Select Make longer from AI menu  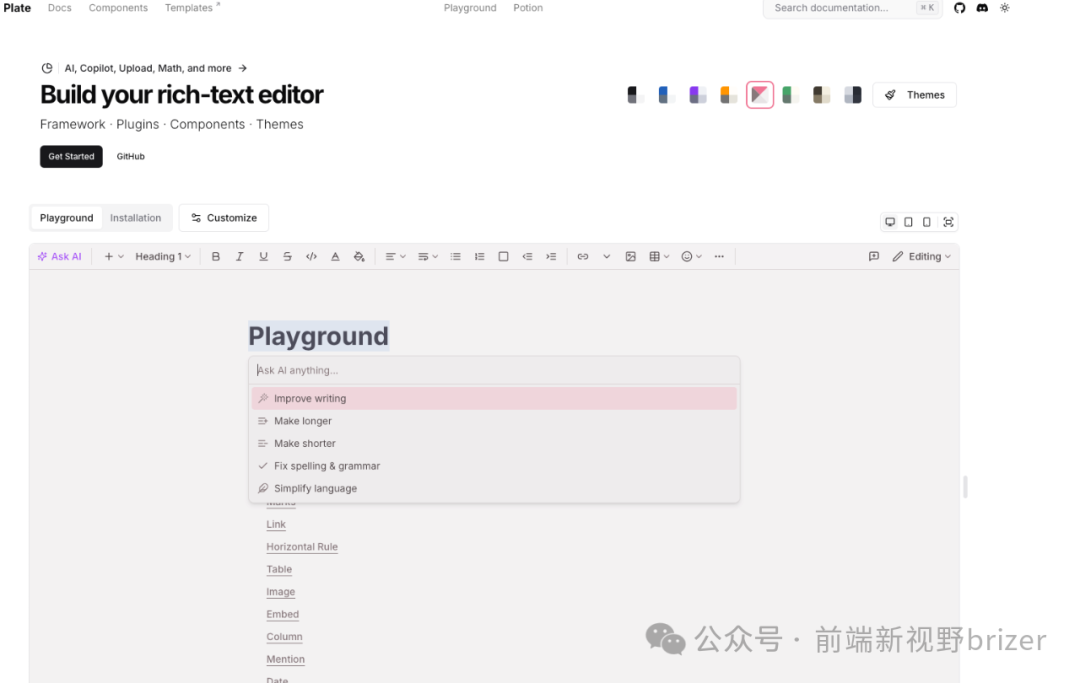pyautogui.click(x=494, y=421)
